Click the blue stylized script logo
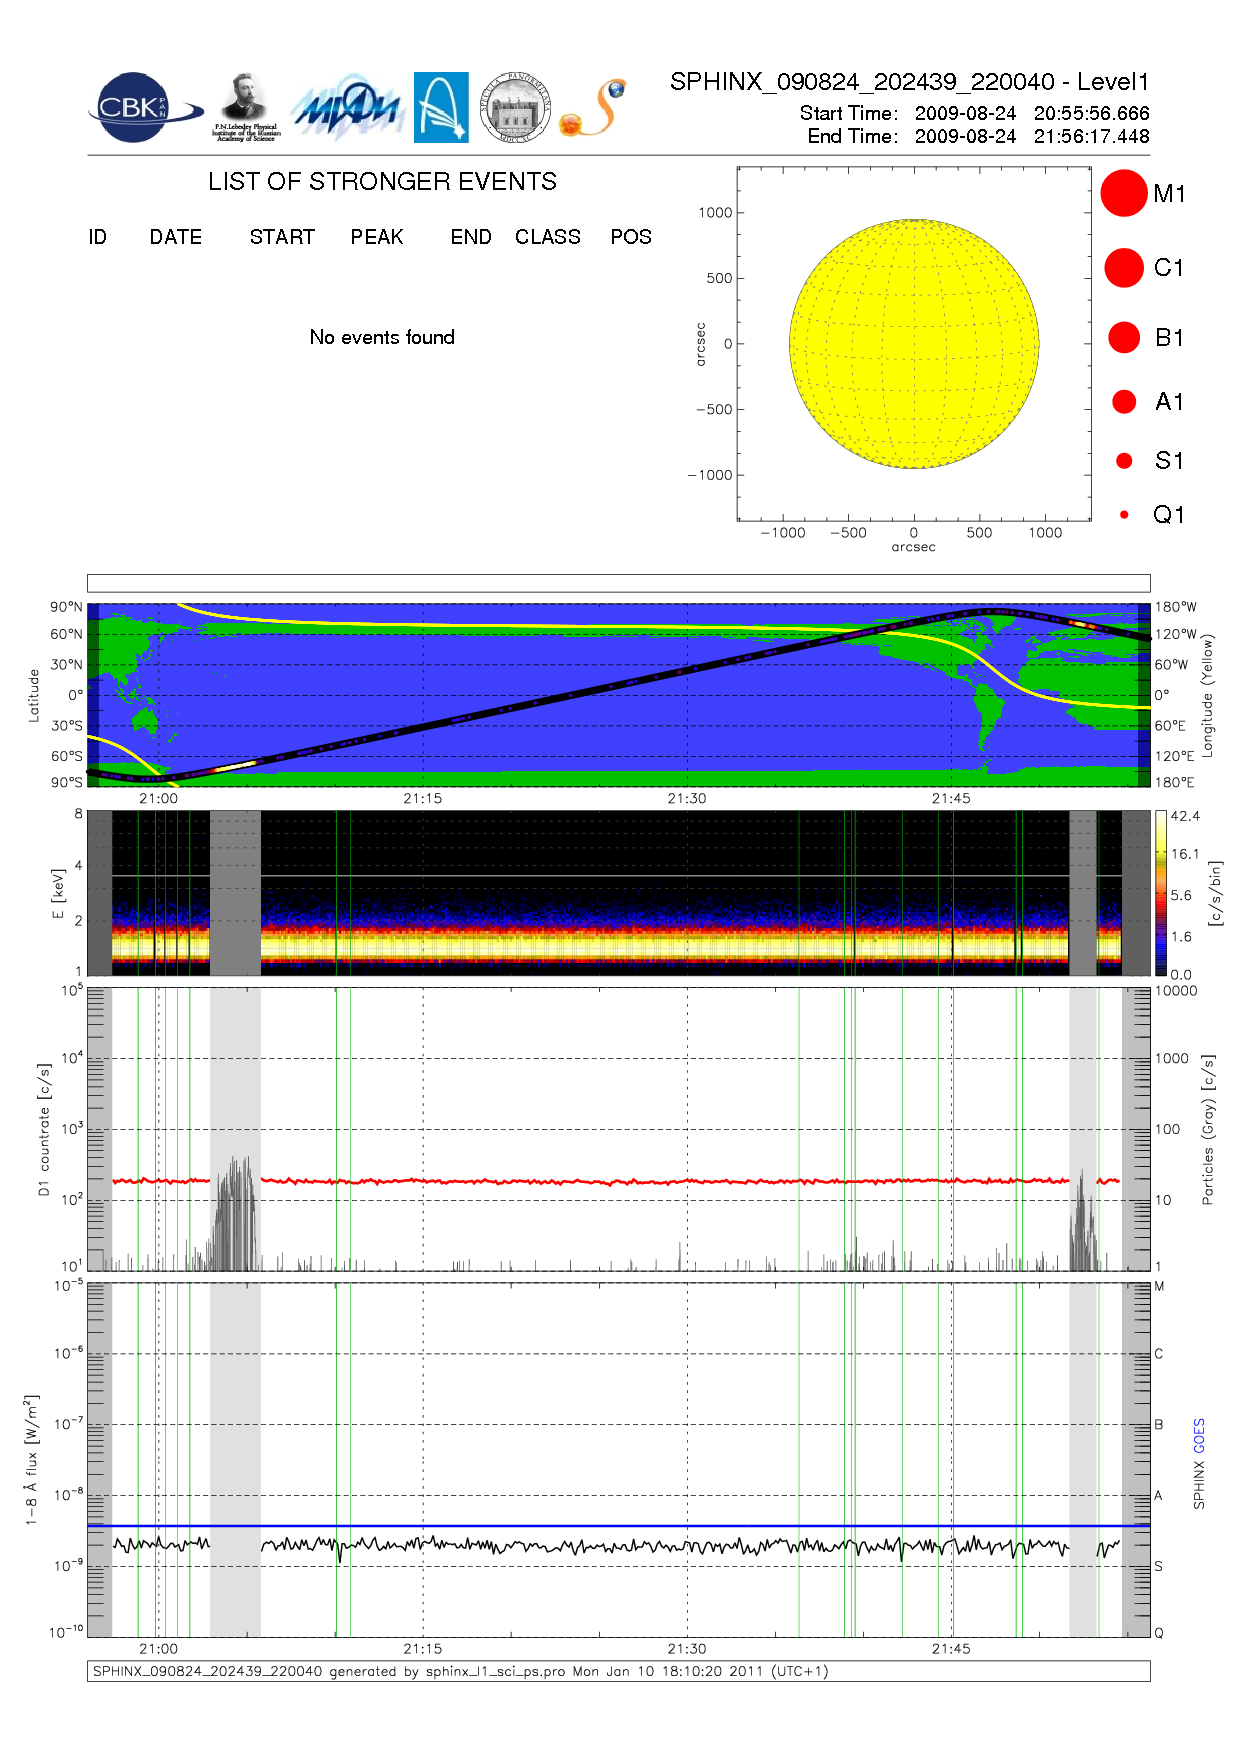The height and width of the screenshot is (1754, 1240). point(346,108)
